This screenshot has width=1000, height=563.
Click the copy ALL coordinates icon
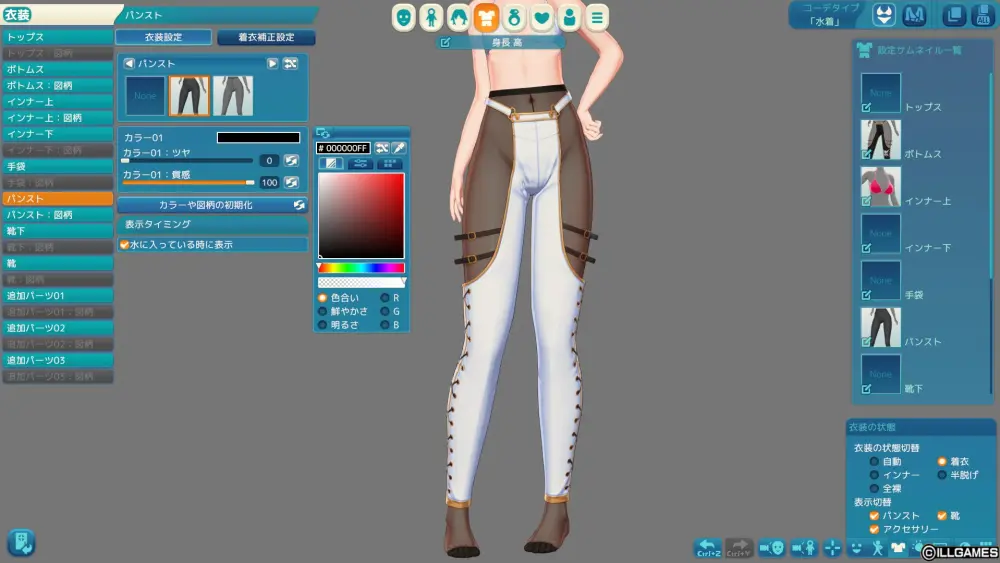tap(983, 15)
